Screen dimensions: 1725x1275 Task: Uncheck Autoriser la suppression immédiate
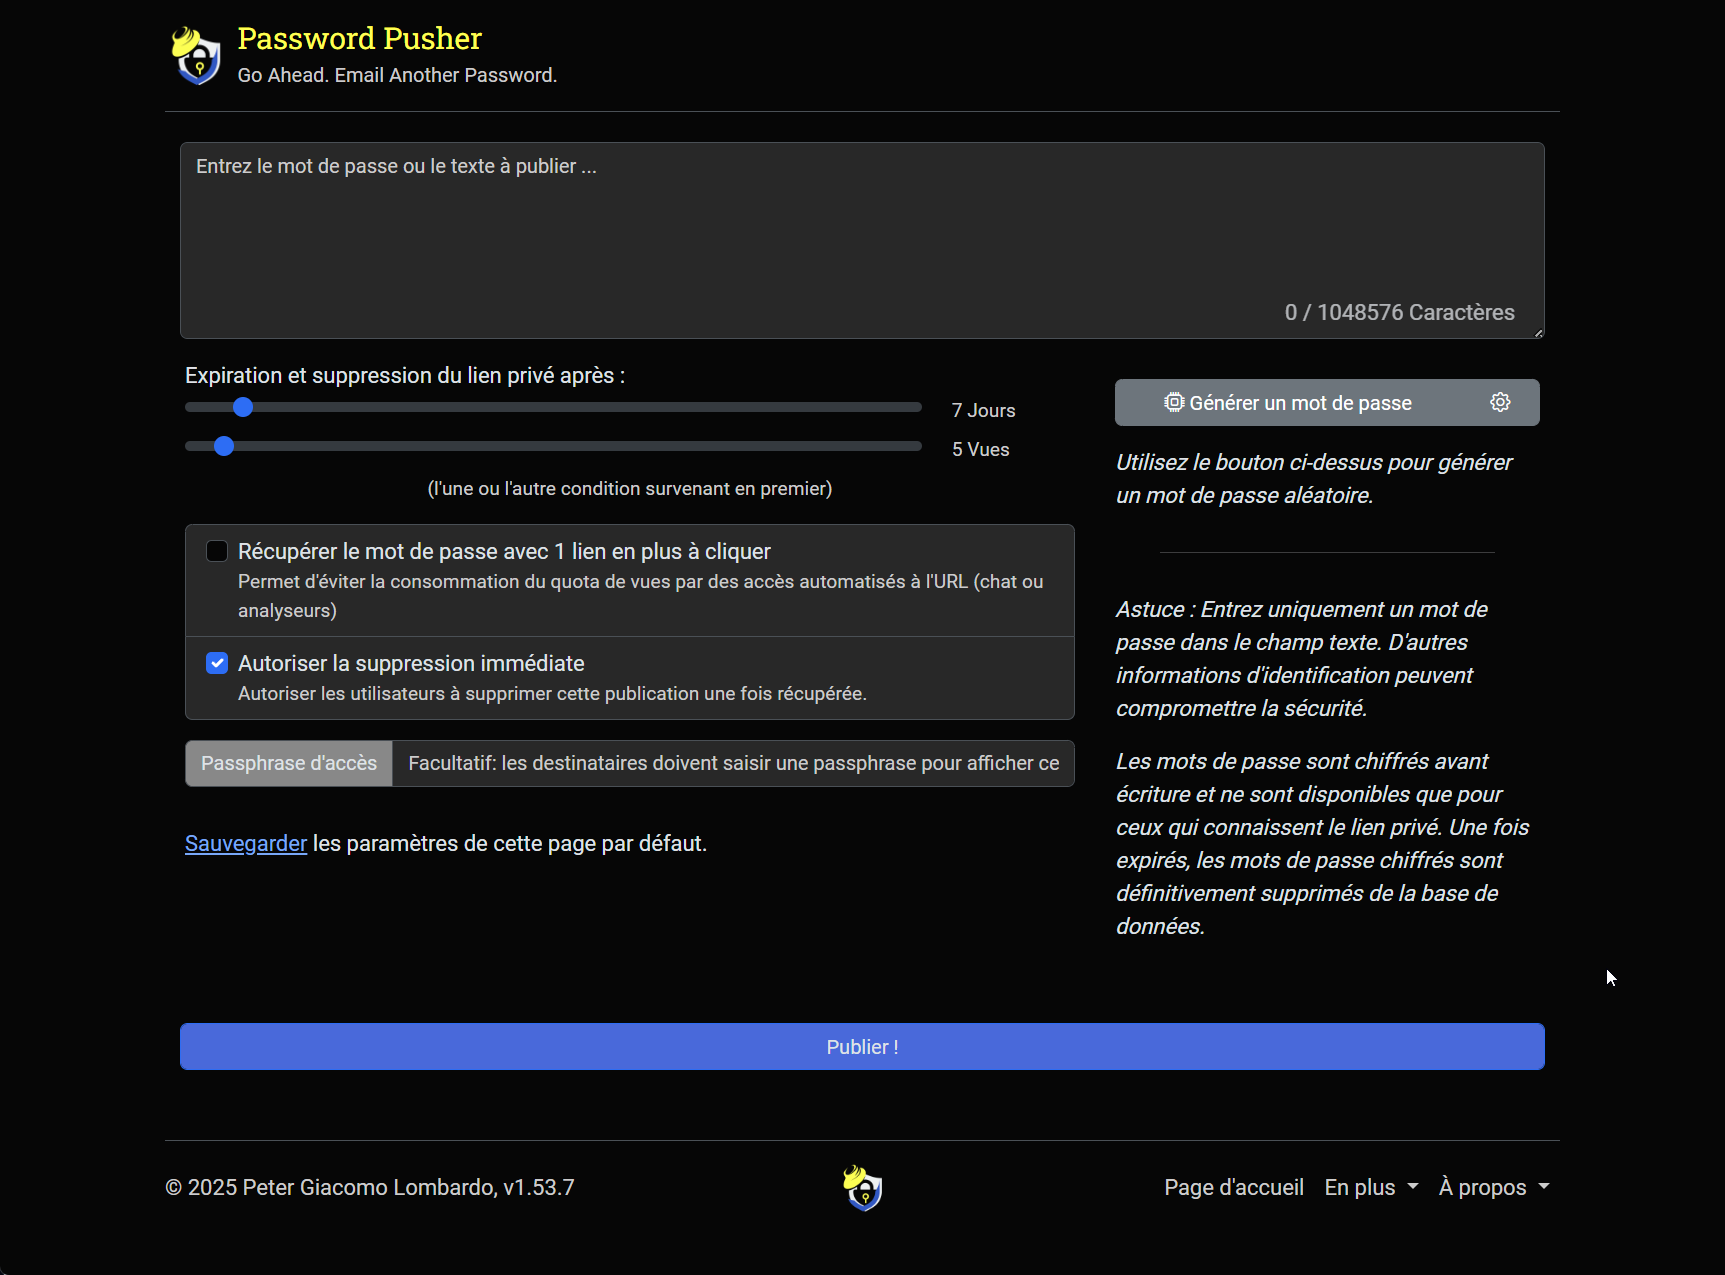coord(217,663)
